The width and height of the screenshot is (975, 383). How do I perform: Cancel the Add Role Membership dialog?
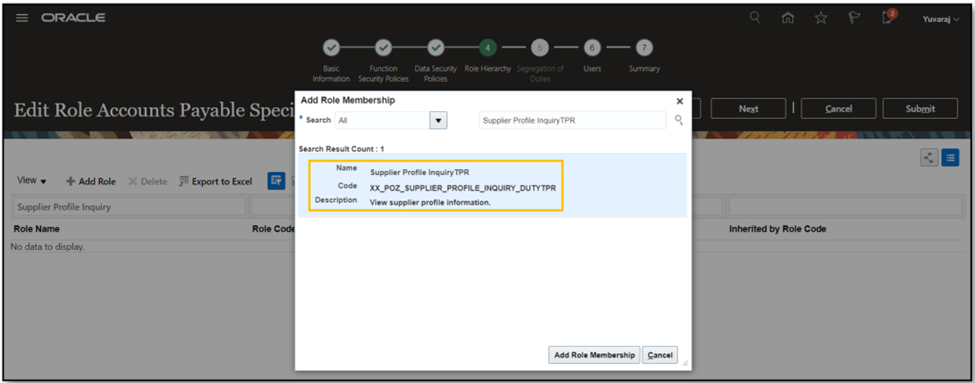[x=660, y=355]
